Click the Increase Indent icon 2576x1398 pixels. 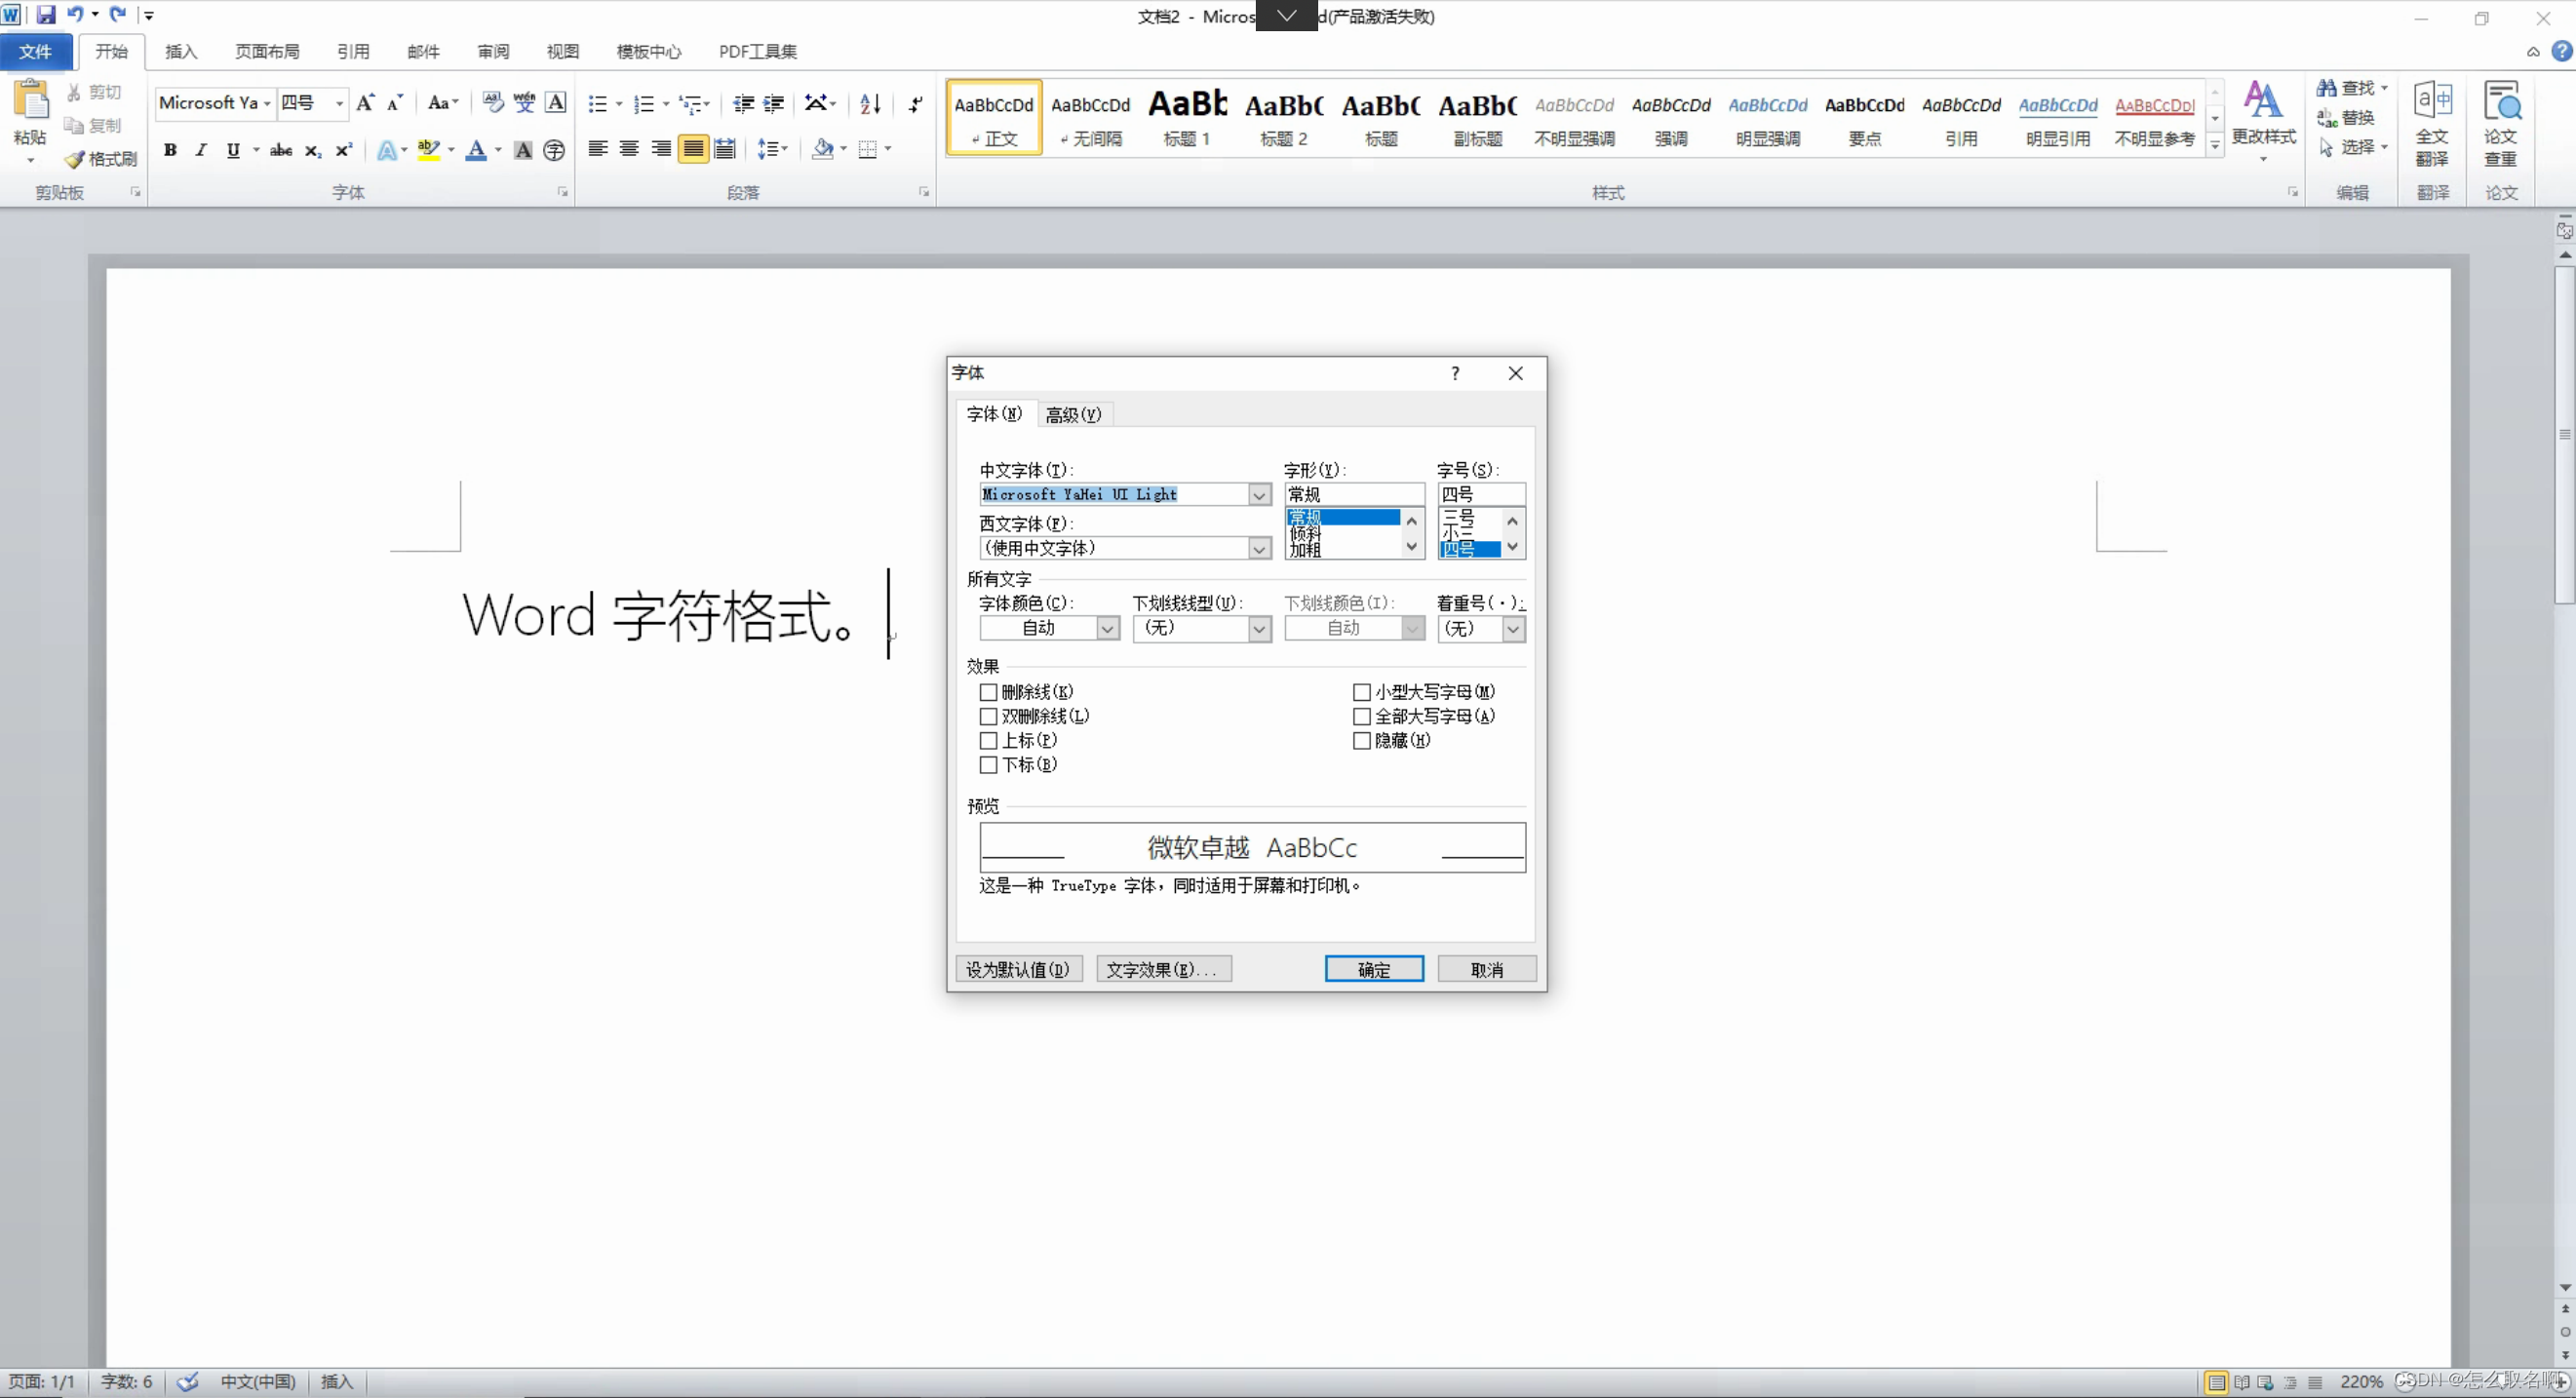(774, 104)
